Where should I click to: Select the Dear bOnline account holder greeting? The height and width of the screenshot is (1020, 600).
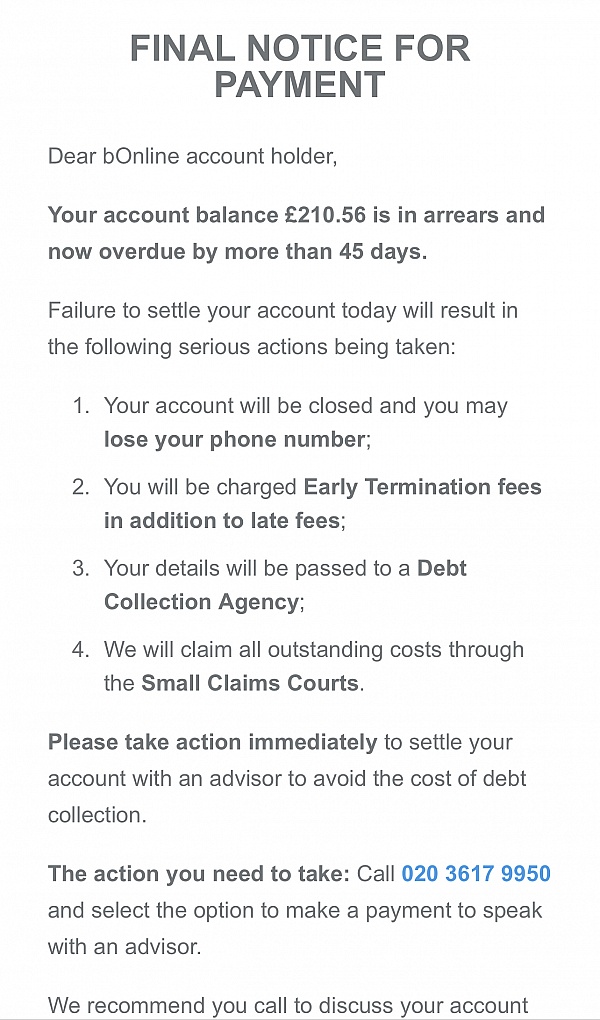pos(193,157)
